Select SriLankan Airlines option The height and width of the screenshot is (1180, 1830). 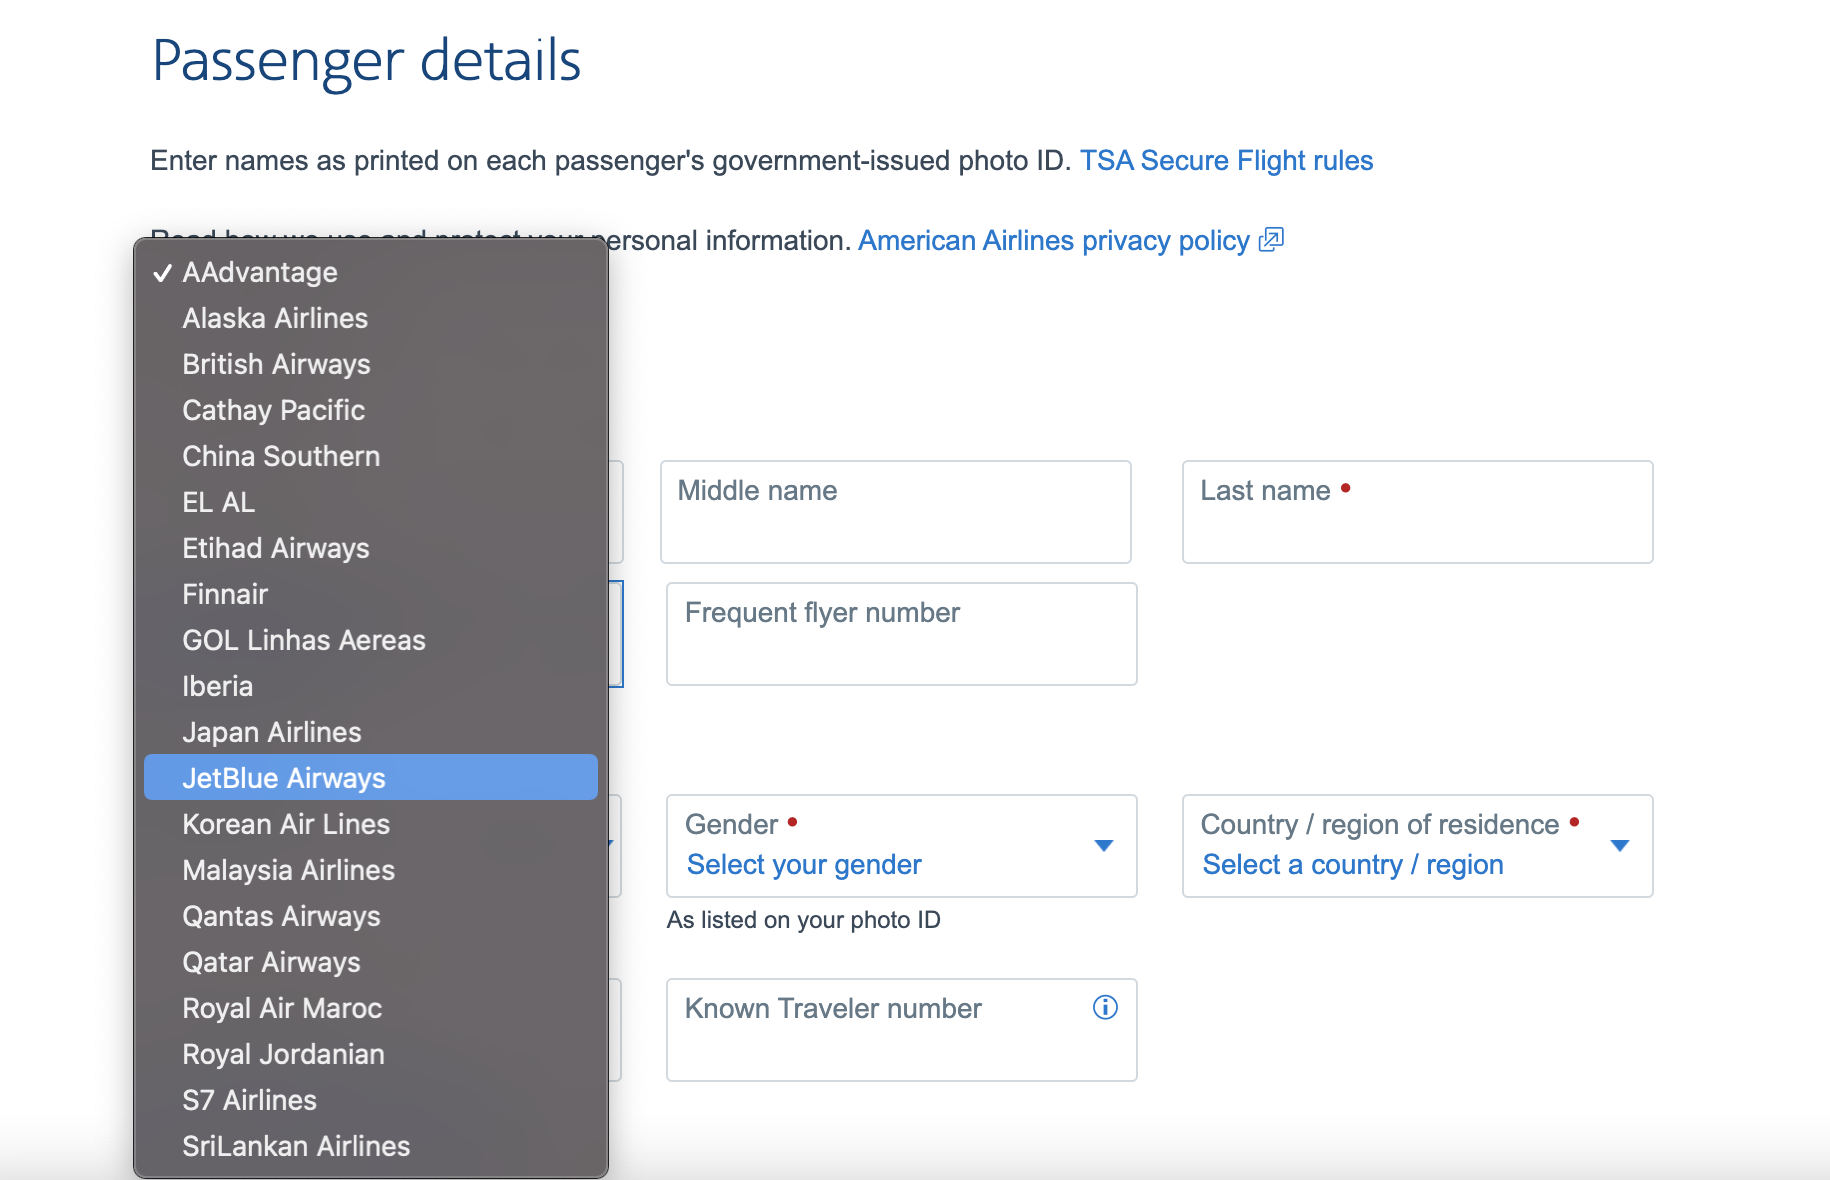click(296, 1146)
